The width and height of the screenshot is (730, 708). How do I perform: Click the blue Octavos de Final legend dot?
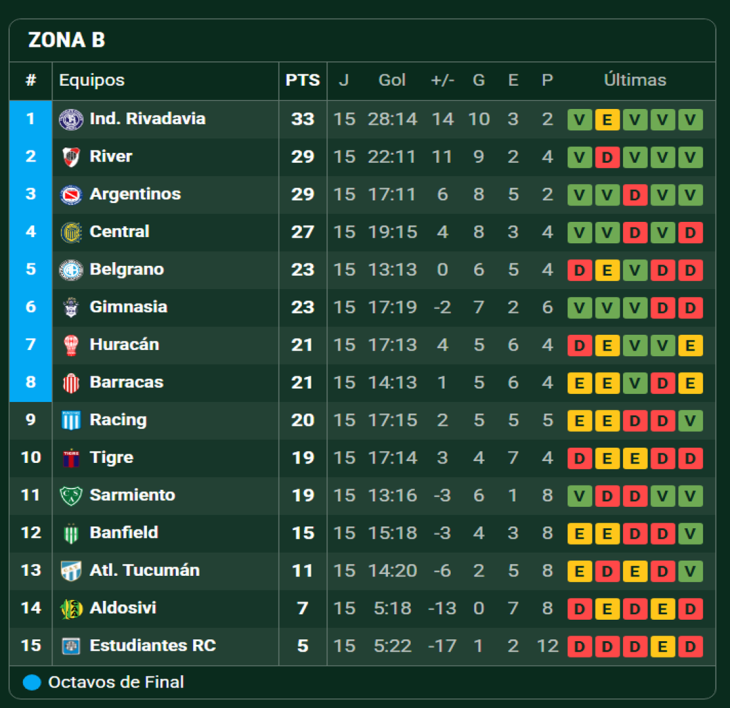[32, 683]
